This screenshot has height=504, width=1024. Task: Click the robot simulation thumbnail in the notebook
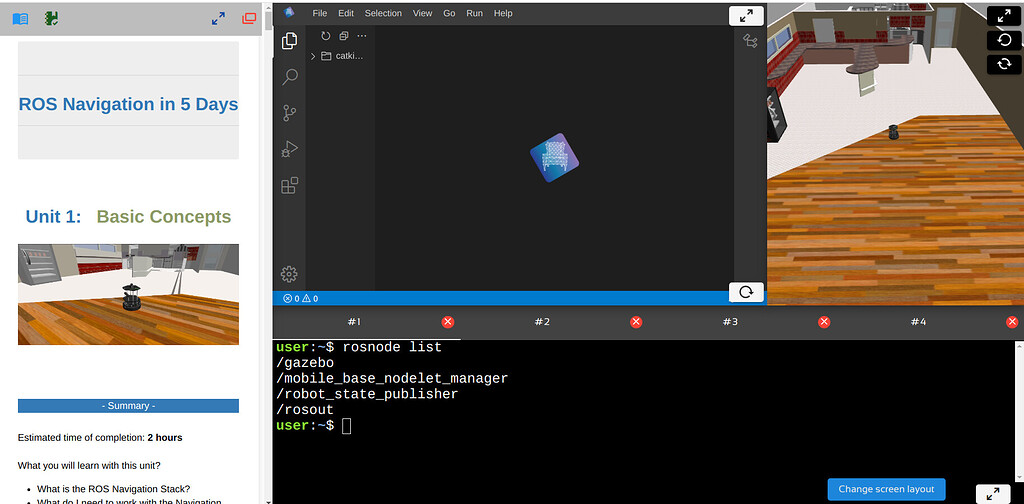(x=128, y=294)
